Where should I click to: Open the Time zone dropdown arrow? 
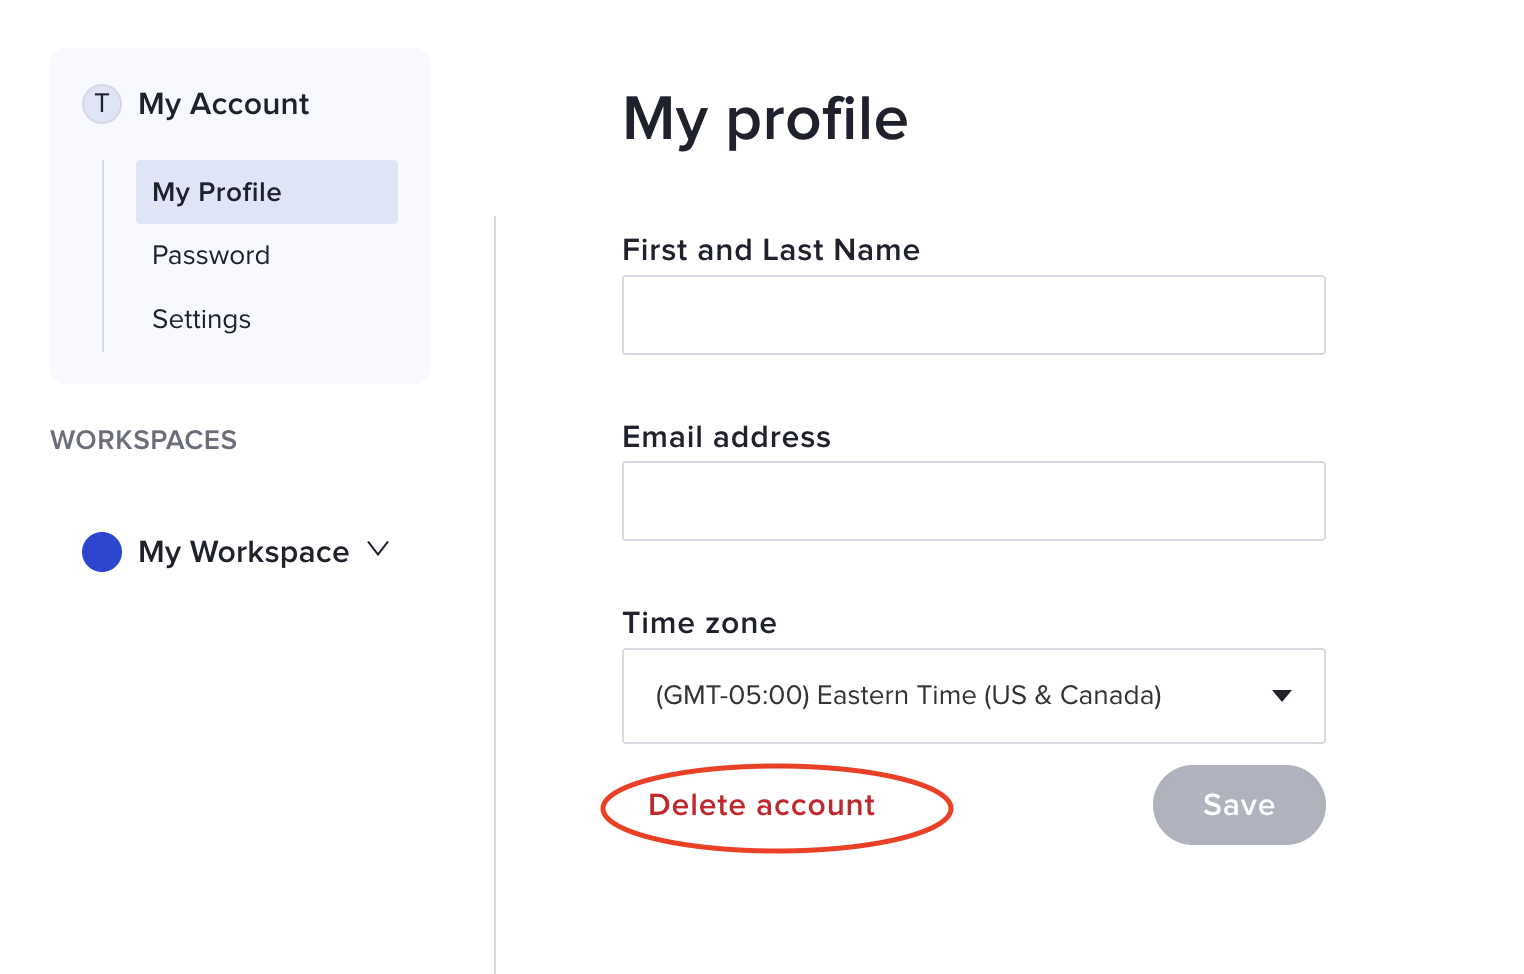tap(1281, 696)
